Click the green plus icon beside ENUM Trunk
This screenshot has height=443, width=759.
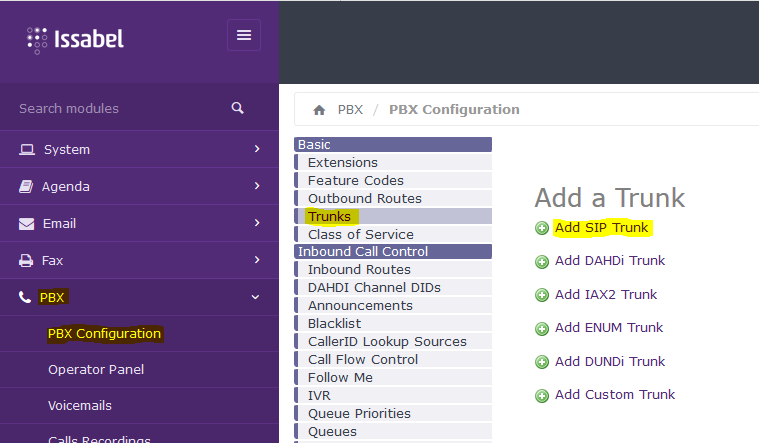click(x=542, y=328)
